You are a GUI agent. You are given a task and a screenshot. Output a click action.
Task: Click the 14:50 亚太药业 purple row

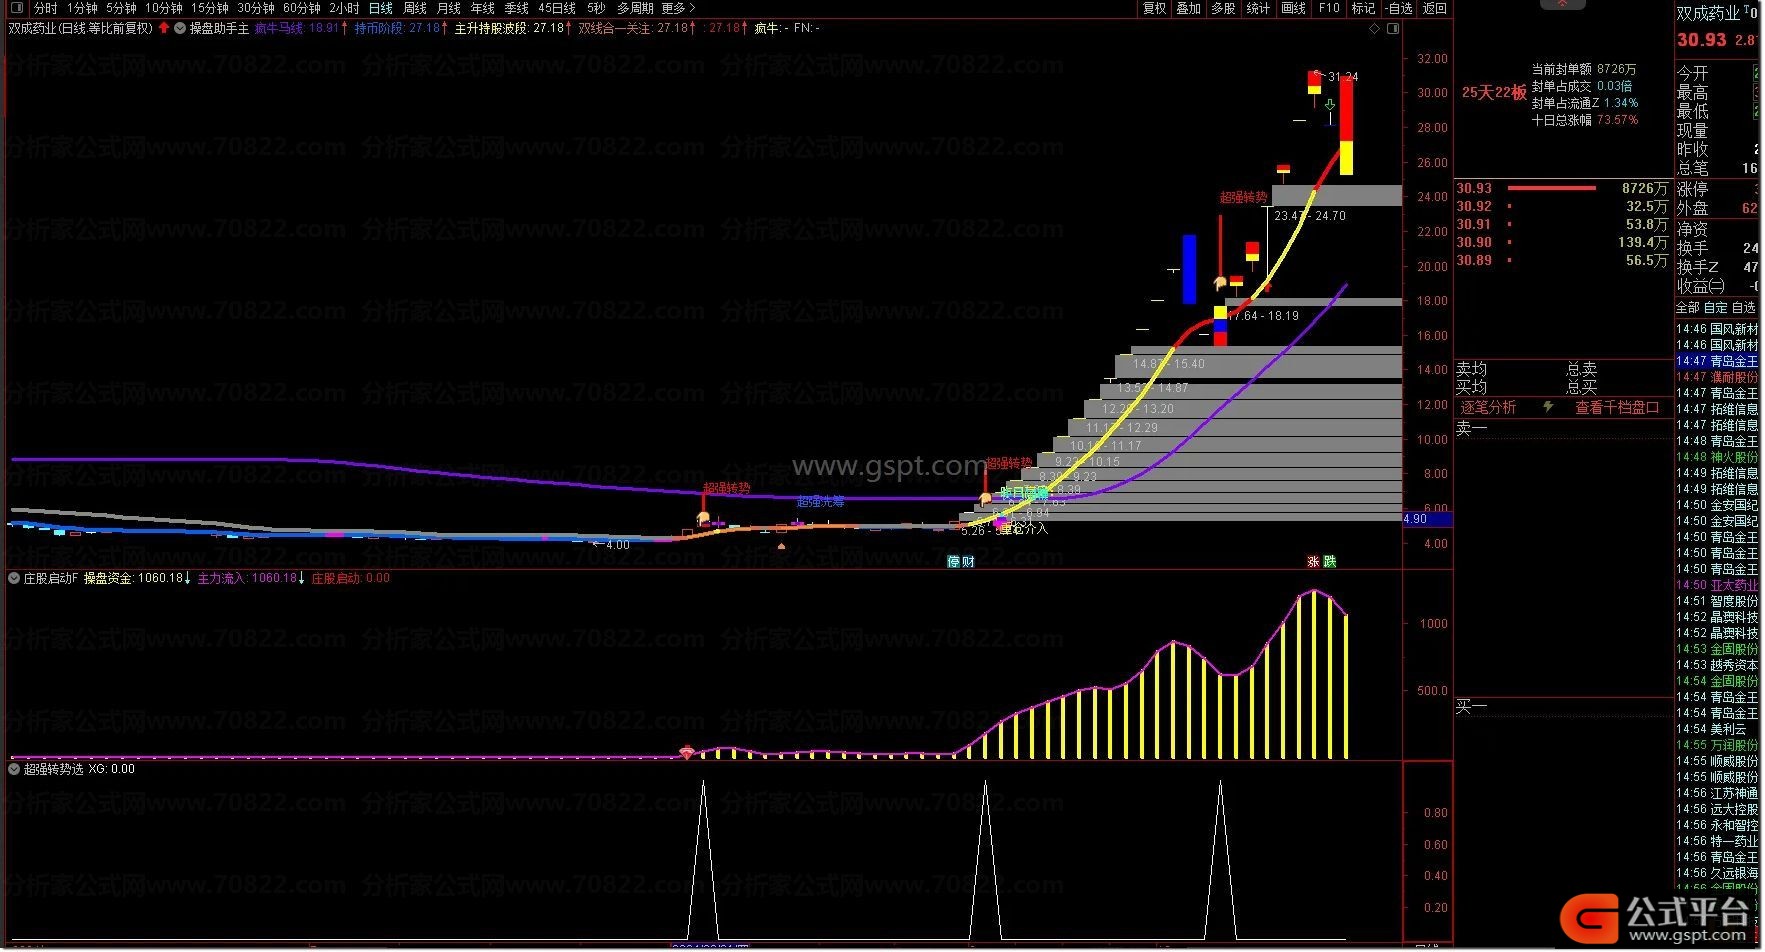click(x=1717, y=585)
